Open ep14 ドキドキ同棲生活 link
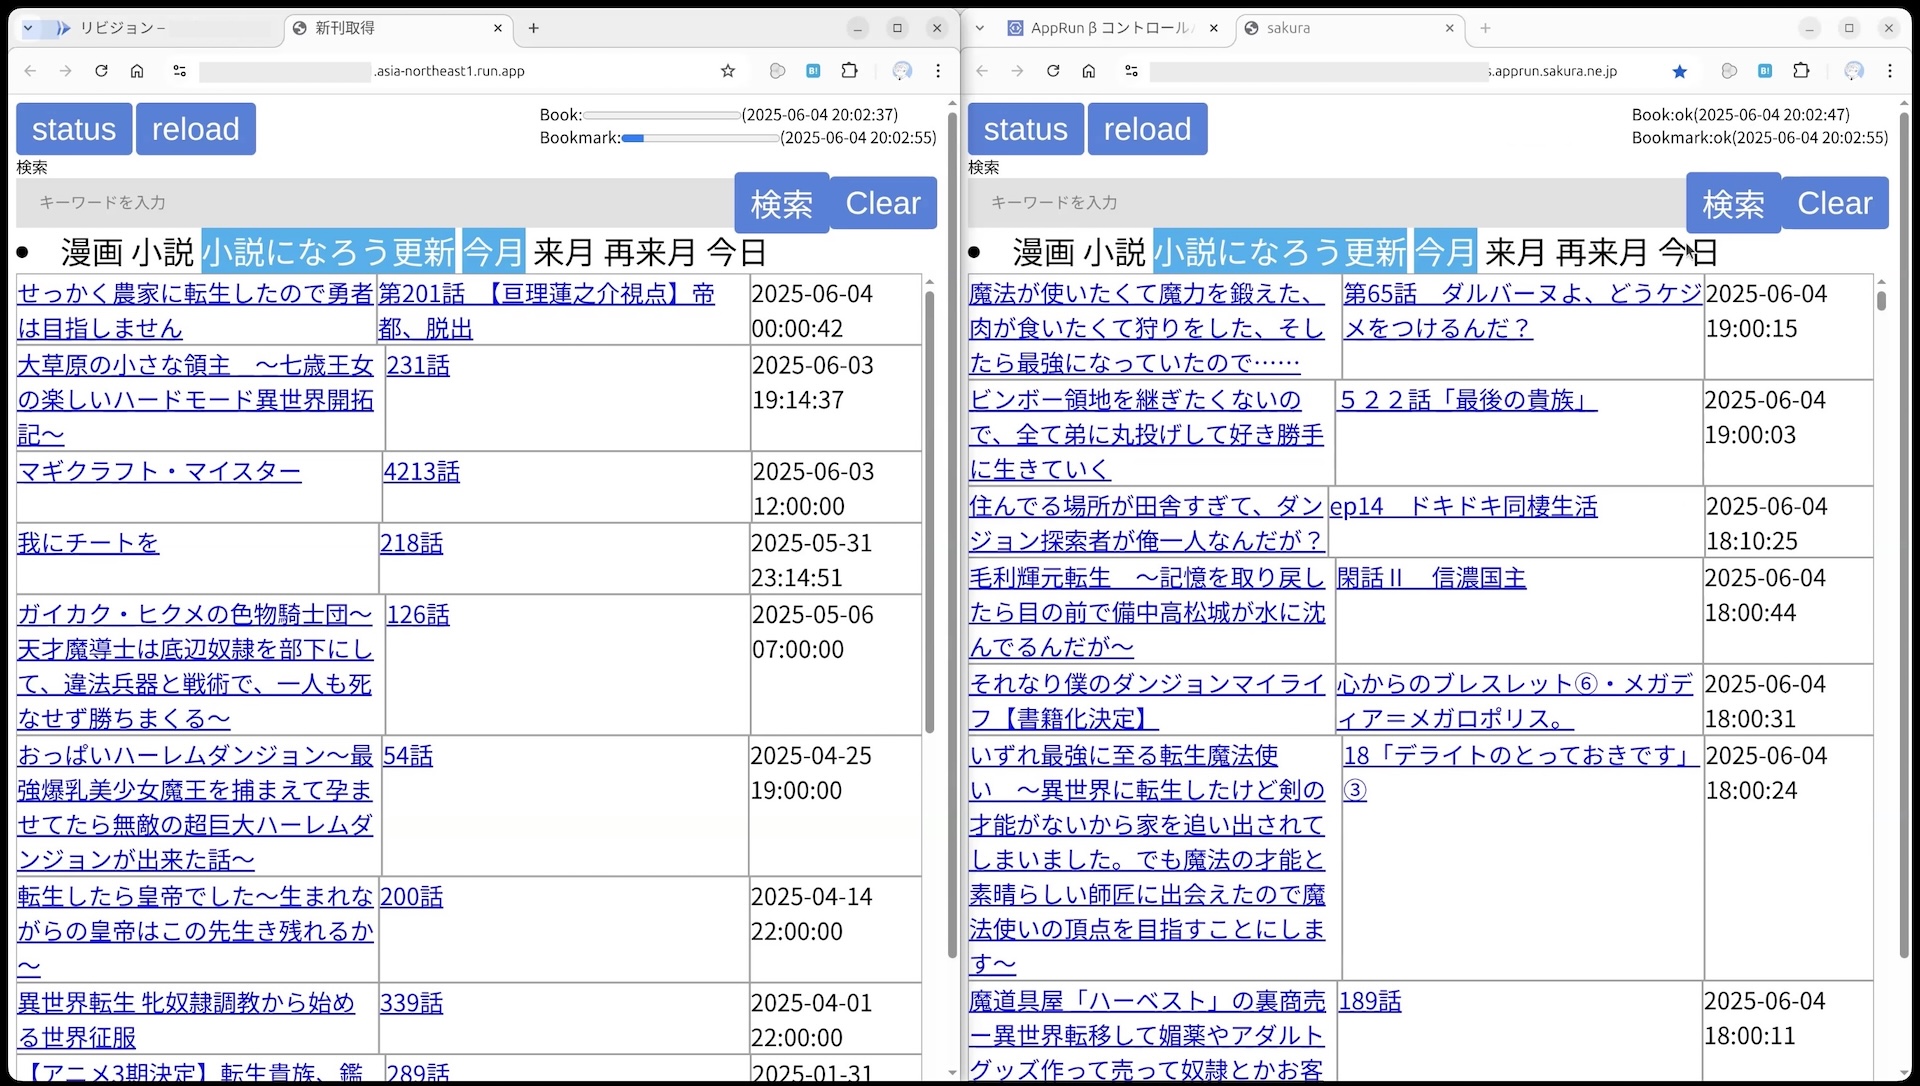 (x=1464, y=506)
